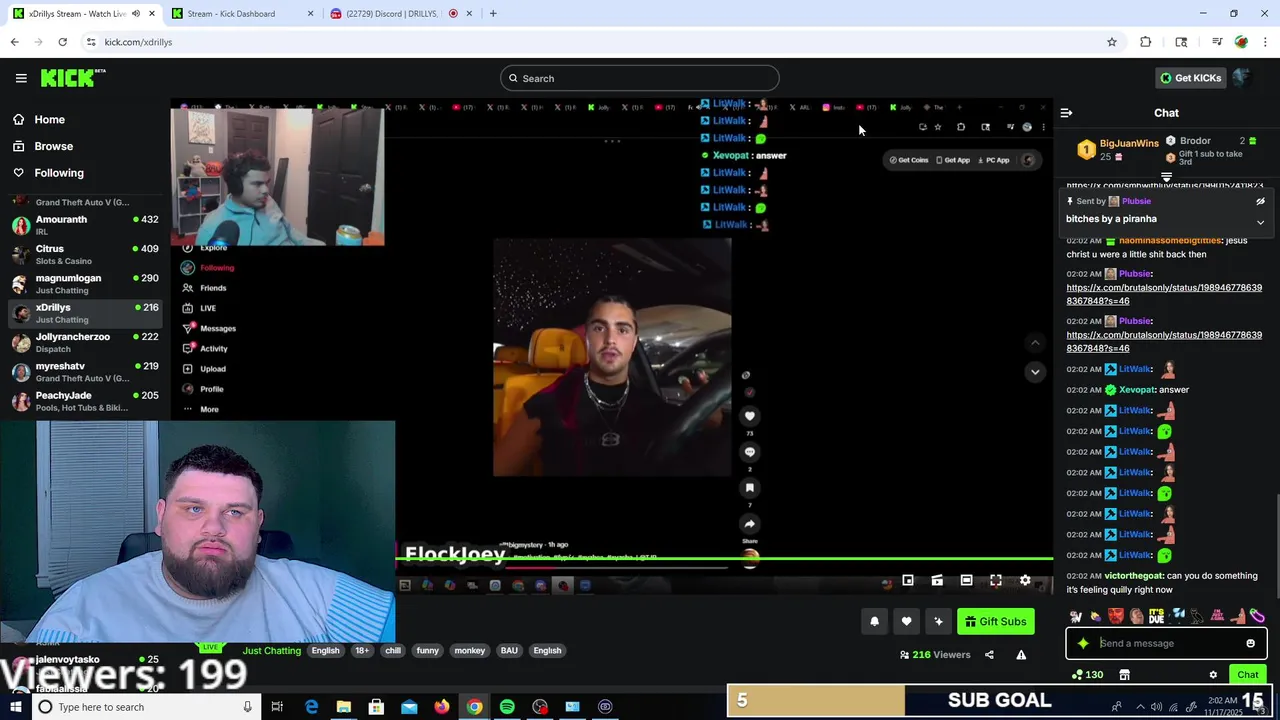Reload the page
Viewport: 1280px width, 720px height.
(62, 42)
